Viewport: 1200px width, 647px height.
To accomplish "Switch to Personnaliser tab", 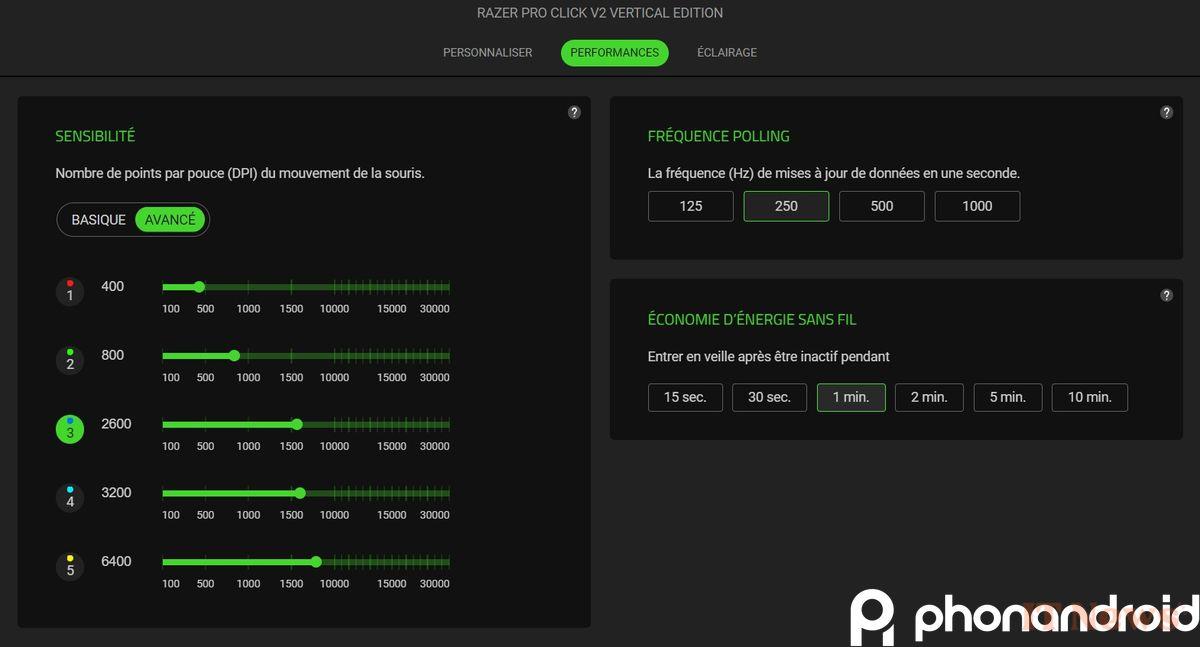I will (488, 52).
